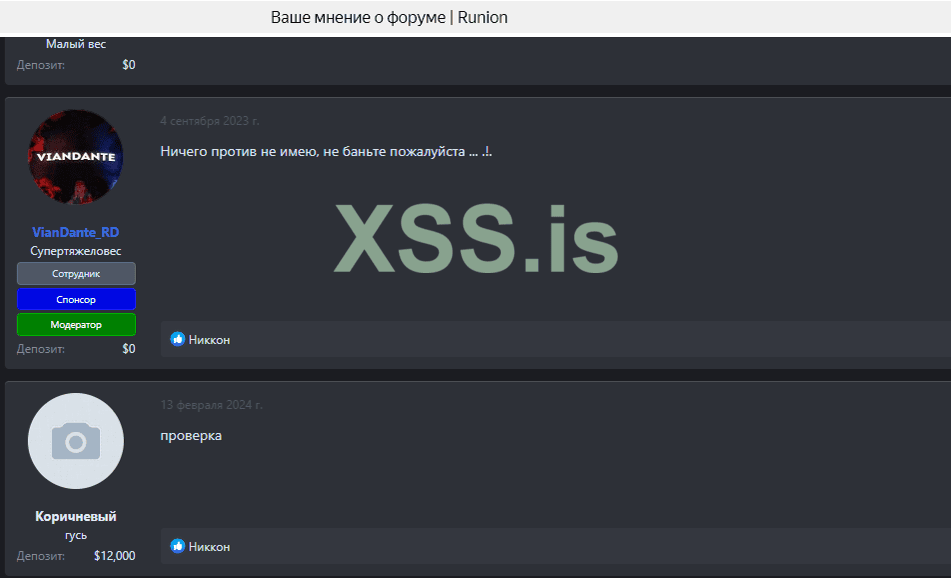Open the 4 сентября 2023 г. post date

pos(210,121)
